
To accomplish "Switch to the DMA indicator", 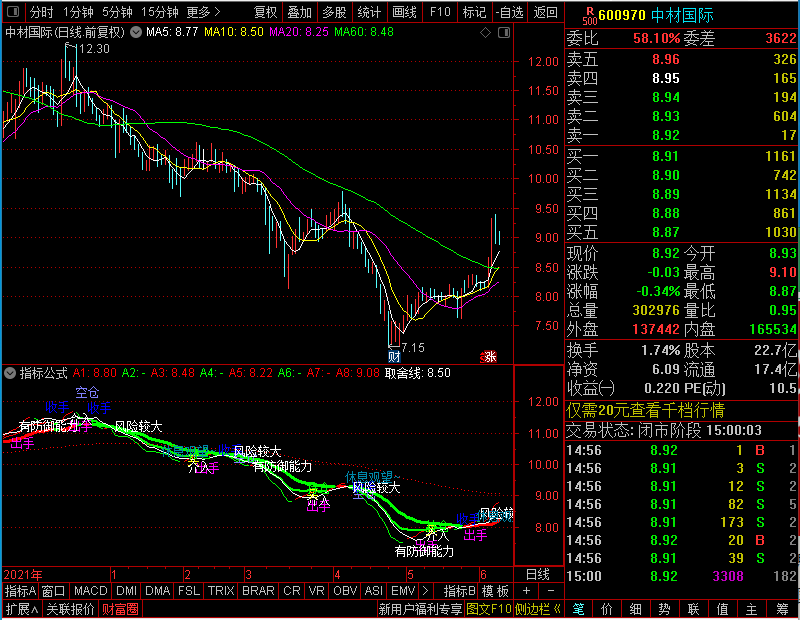I will tap(157, 591).
